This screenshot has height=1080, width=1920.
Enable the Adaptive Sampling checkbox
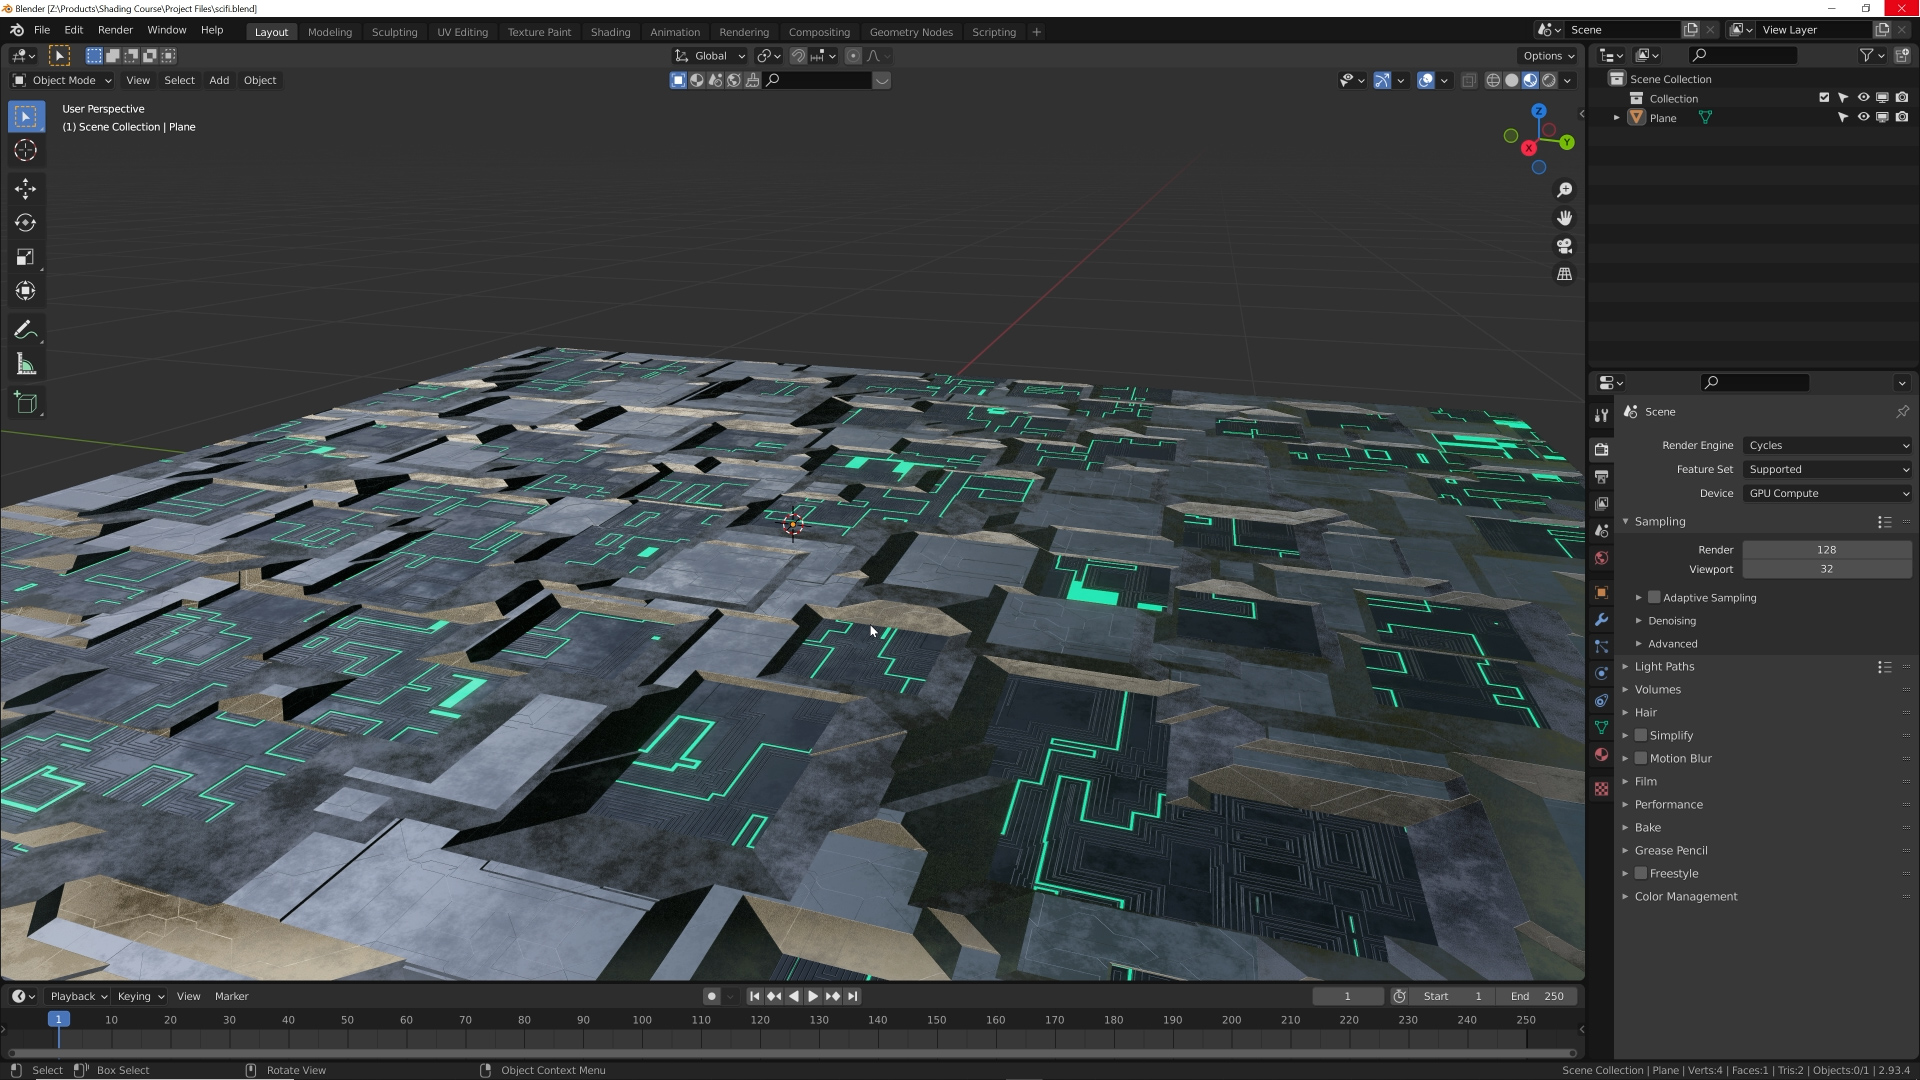point(1654,598)
